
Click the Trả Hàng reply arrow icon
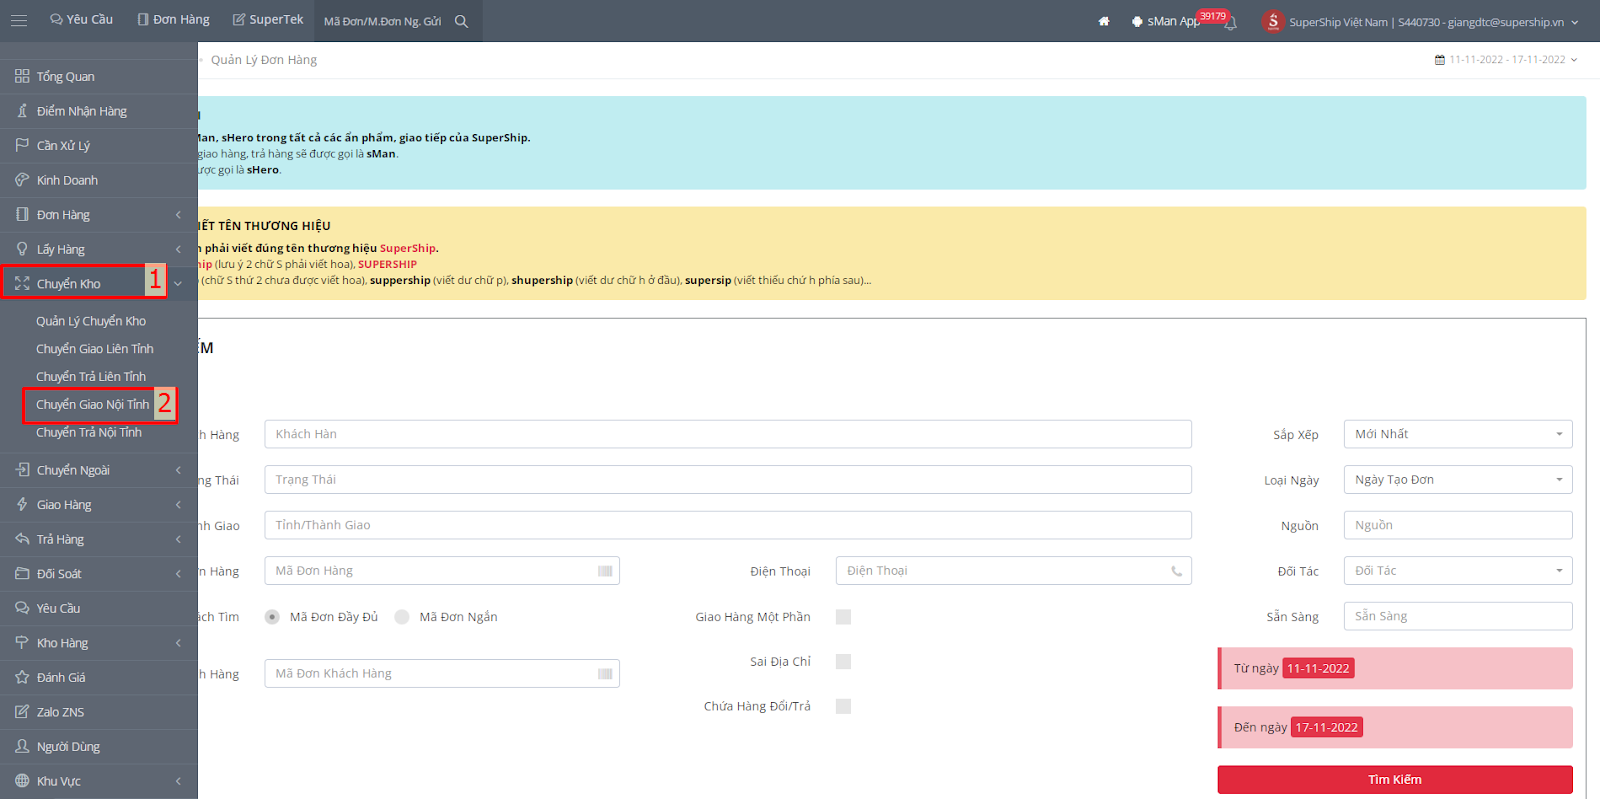pos(22,539)
